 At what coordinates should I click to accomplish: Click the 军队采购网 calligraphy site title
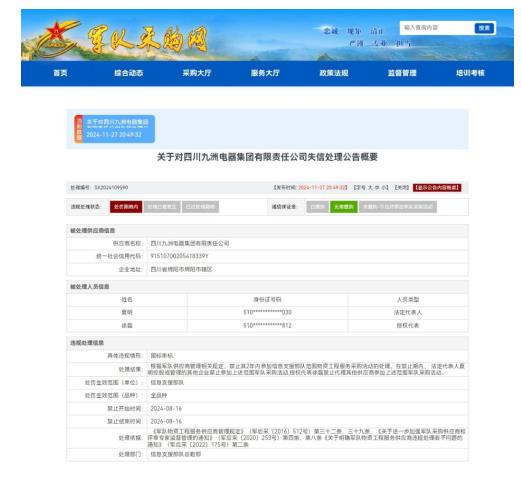tap(147, 40)
